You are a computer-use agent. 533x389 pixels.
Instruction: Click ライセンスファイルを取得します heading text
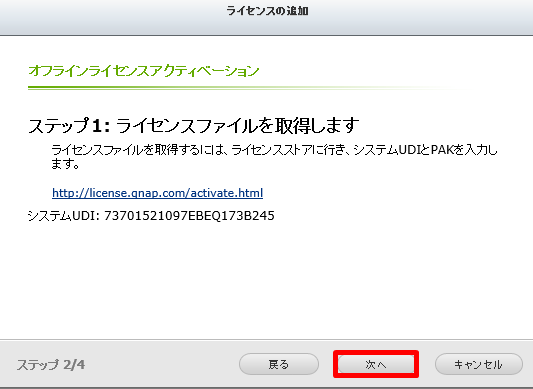[x=237, y=126]
